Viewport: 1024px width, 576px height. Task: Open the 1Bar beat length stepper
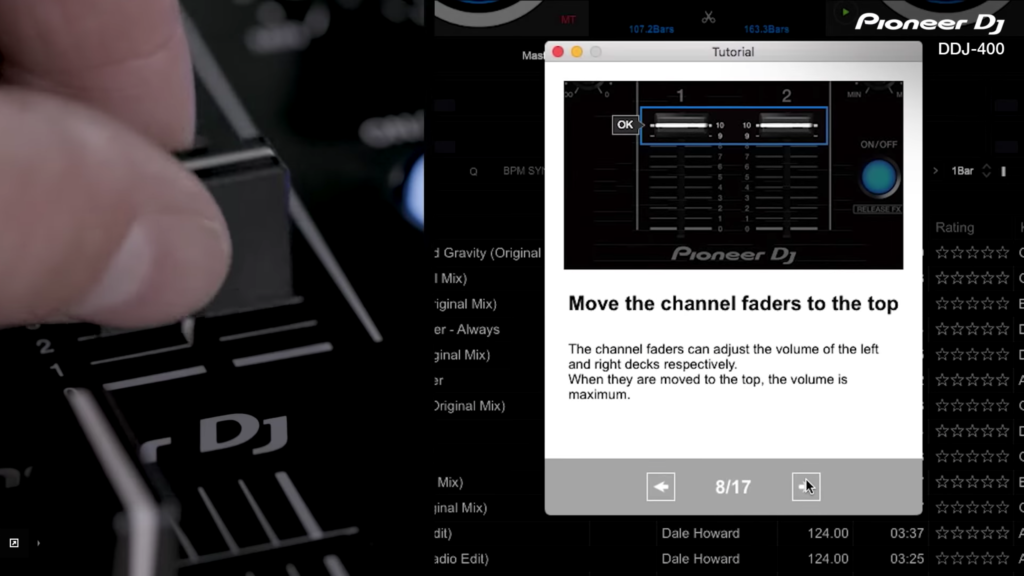click(x=986, y=171)
